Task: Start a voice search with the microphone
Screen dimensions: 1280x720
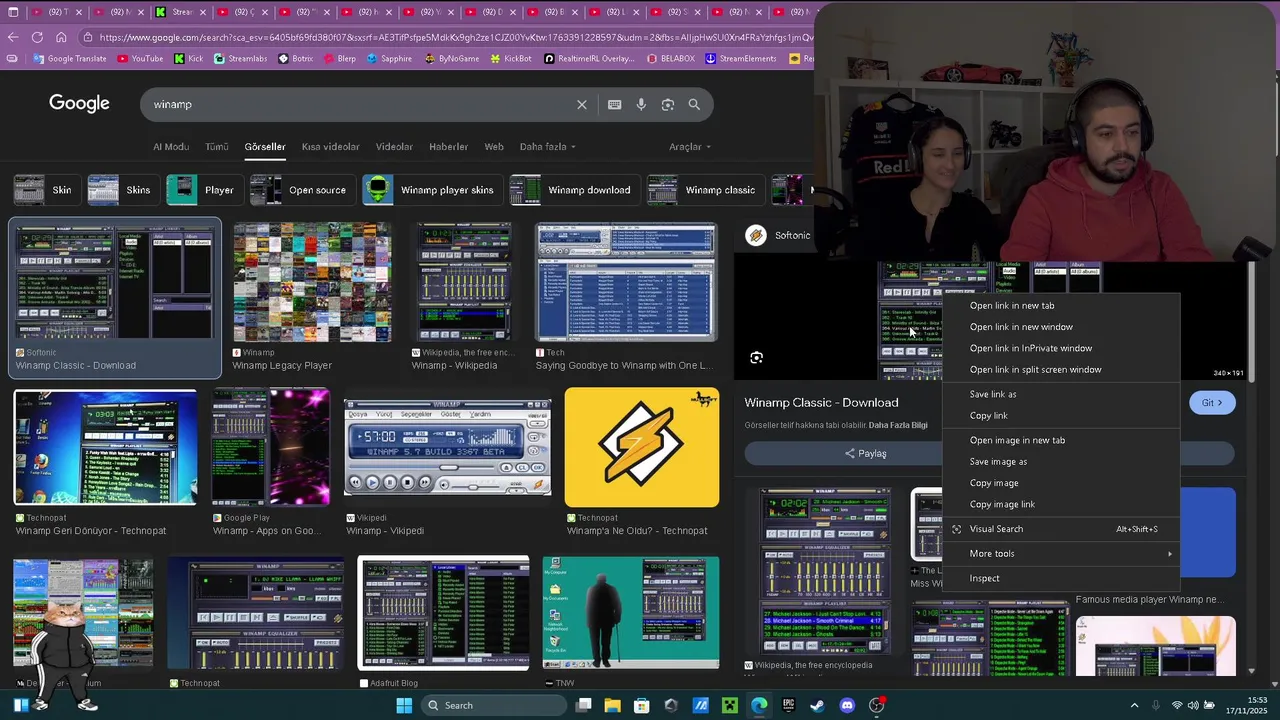Action: coord(641,104)
